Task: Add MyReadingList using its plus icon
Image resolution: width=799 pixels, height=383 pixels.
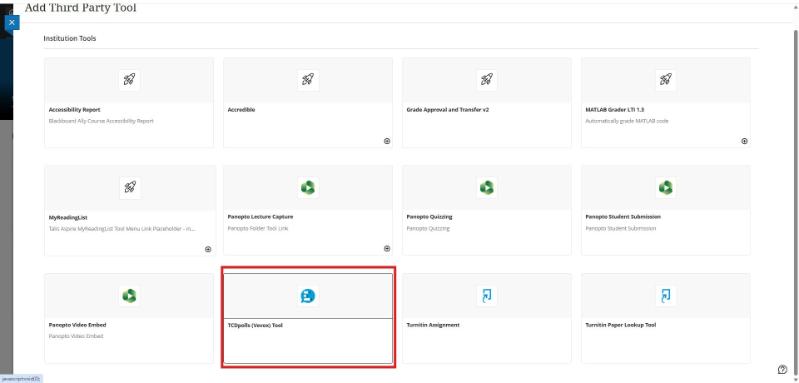Action: click(x=208, y=249)
